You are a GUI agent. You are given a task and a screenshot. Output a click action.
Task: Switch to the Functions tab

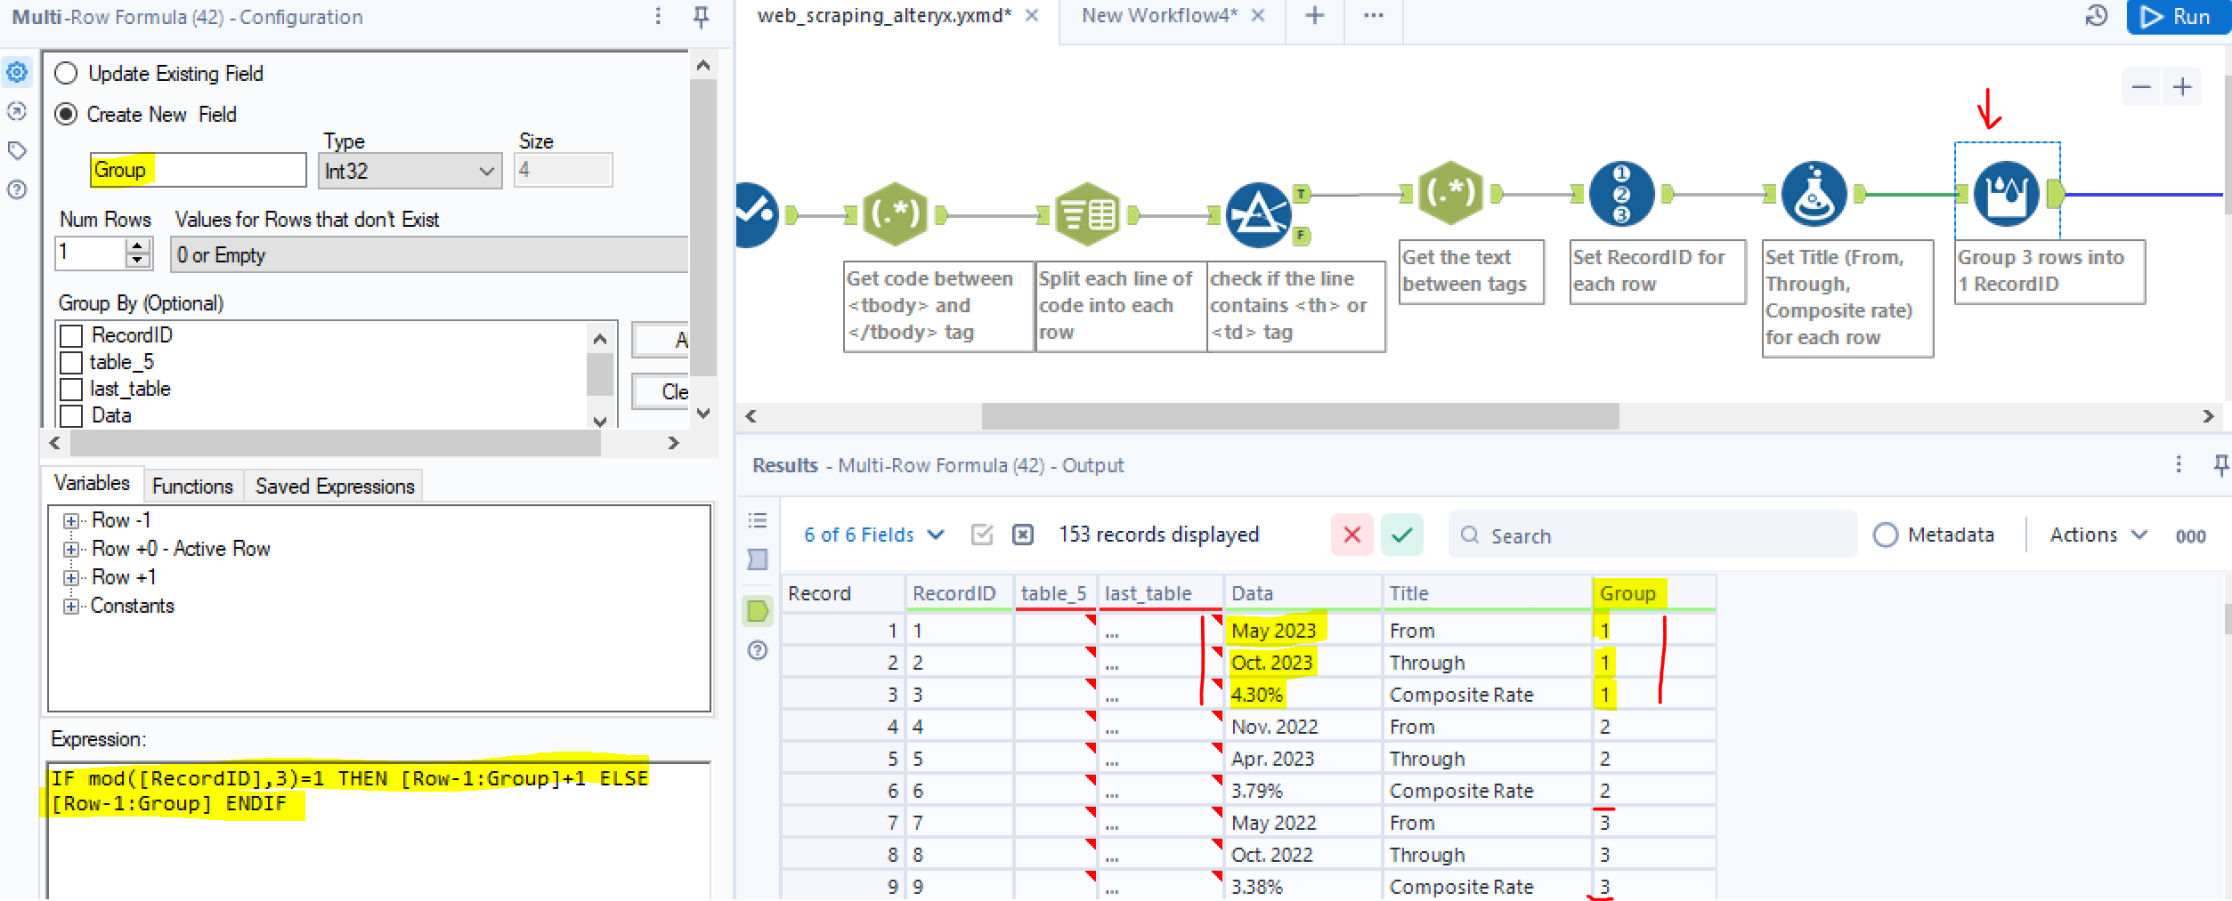pyautogui.click(x=192, y=486)
